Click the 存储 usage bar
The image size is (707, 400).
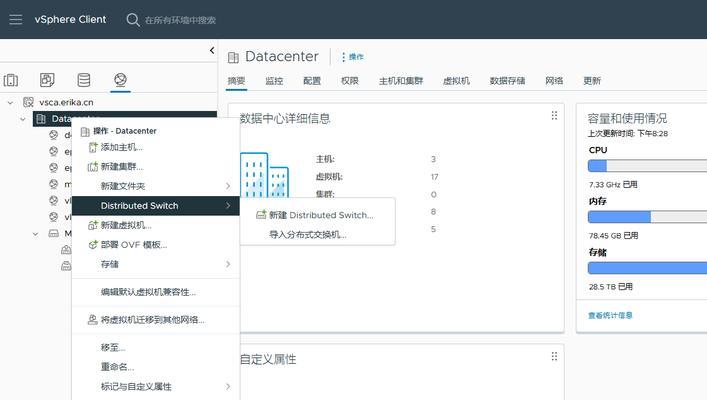[647, 268]
